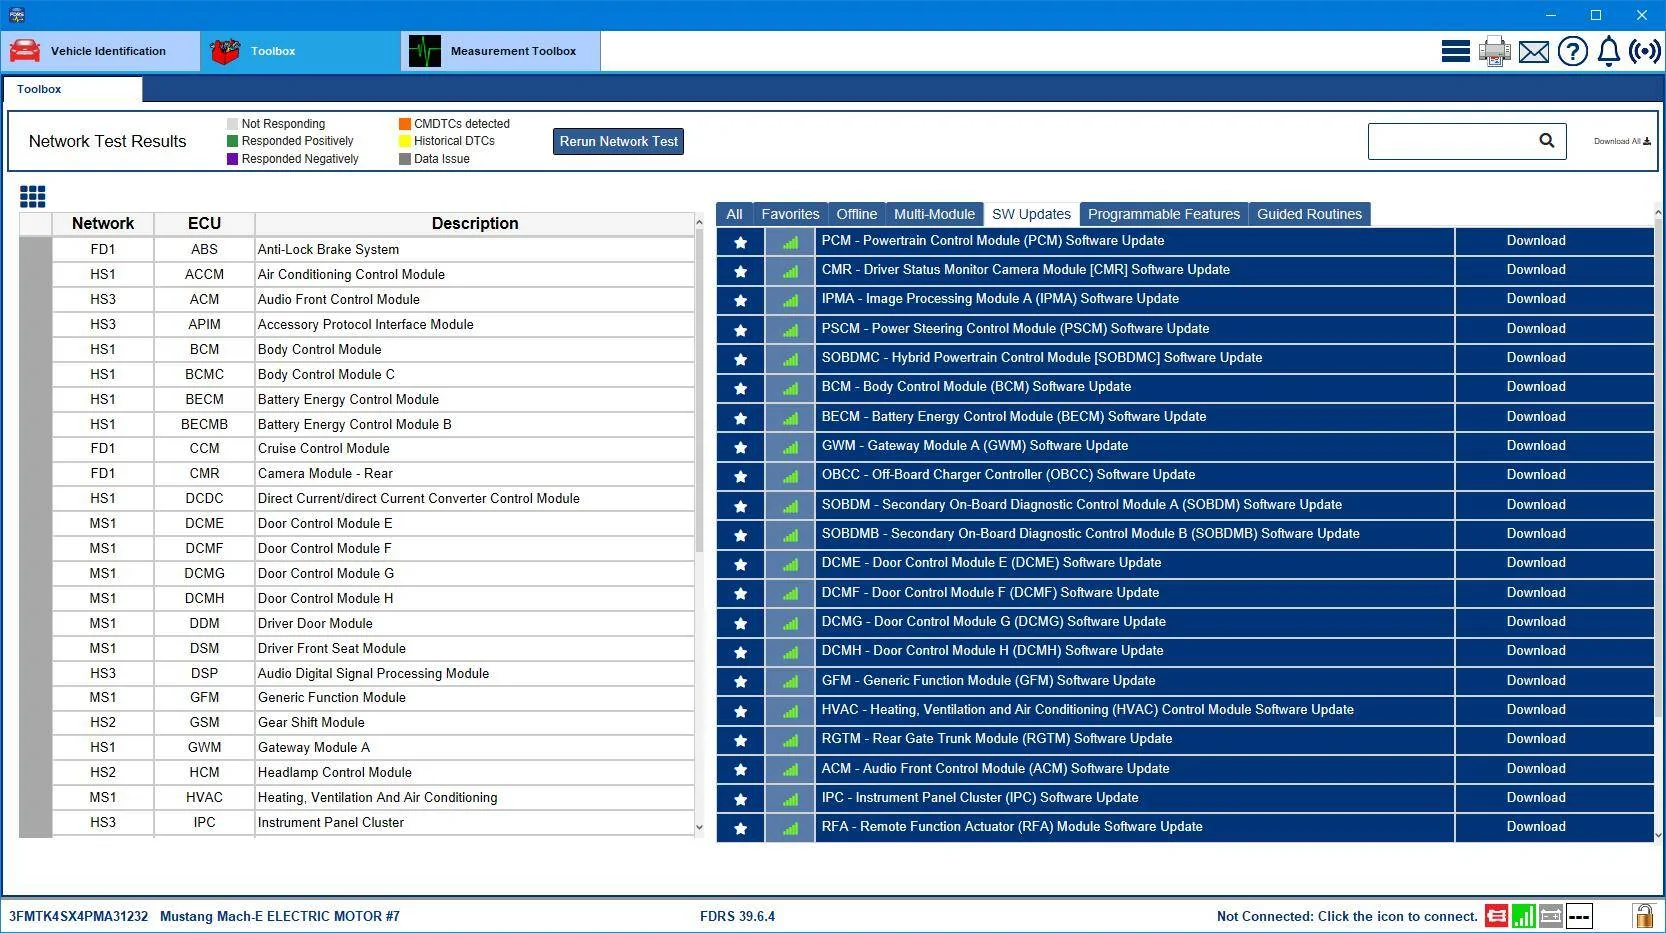Screen dimensions: 1666x933
Task: Switch to the Multi-Module tab
Action: [934, 214]
